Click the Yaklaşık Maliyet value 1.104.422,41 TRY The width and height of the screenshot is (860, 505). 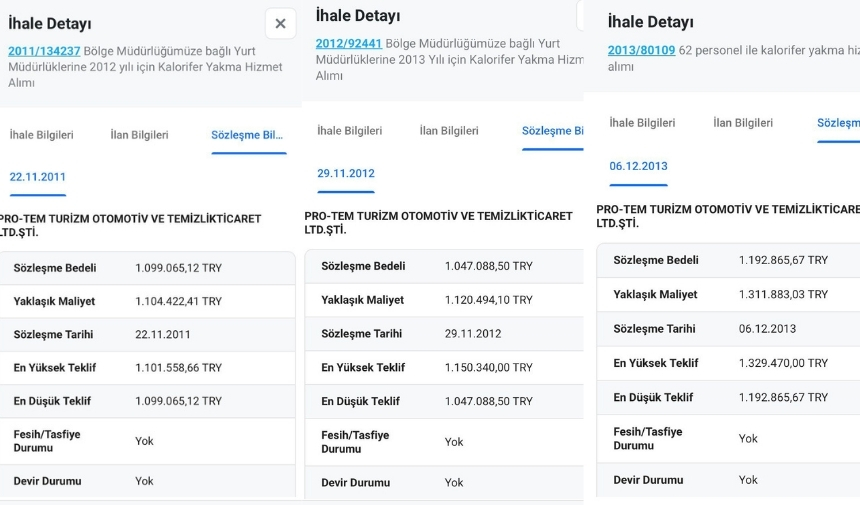[x=178, y=301]
